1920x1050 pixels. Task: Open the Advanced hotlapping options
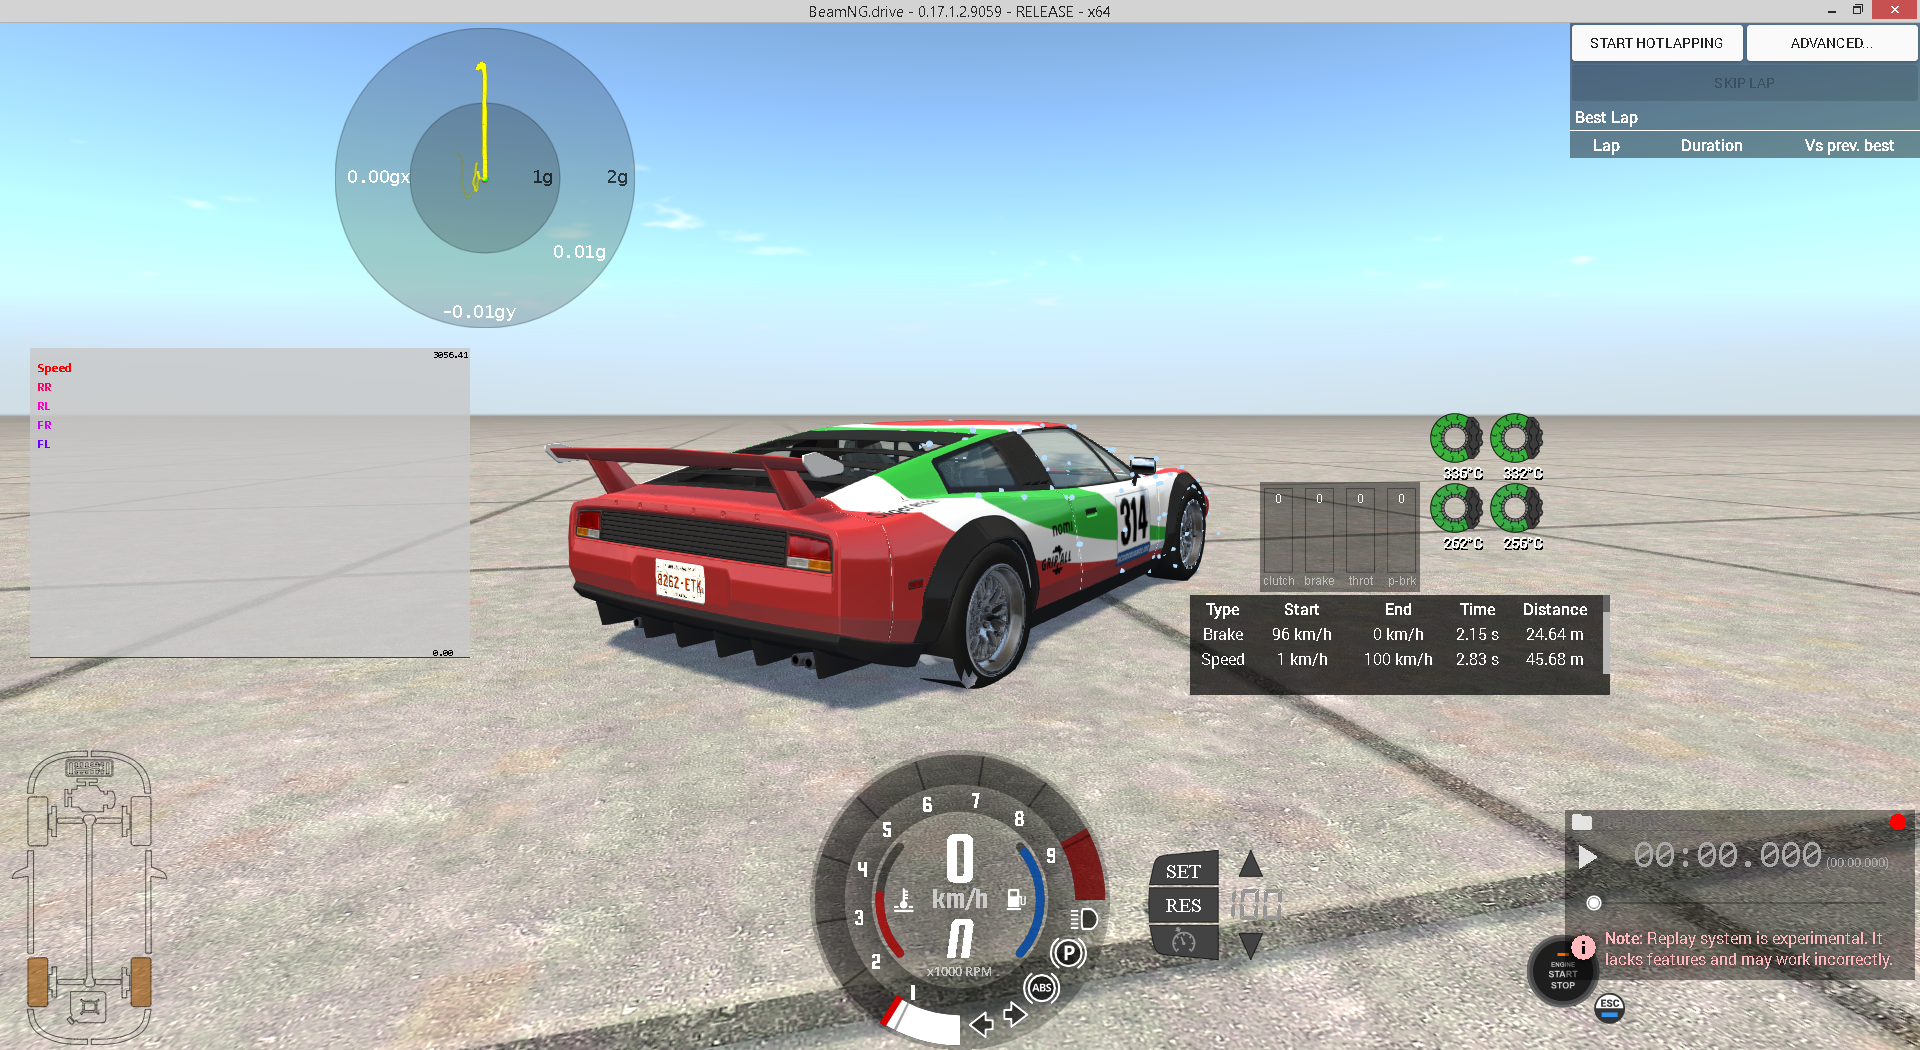1831,43
